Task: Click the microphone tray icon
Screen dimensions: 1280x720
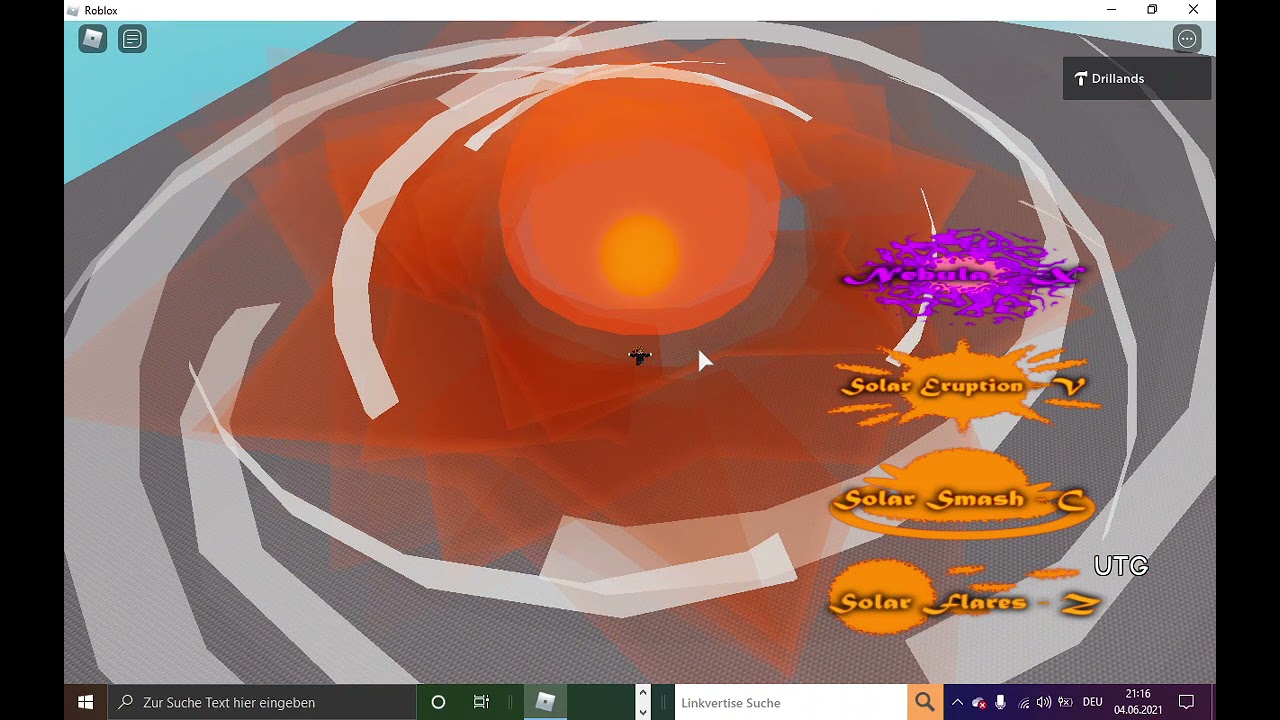Action: click(x=1000, y=703)
